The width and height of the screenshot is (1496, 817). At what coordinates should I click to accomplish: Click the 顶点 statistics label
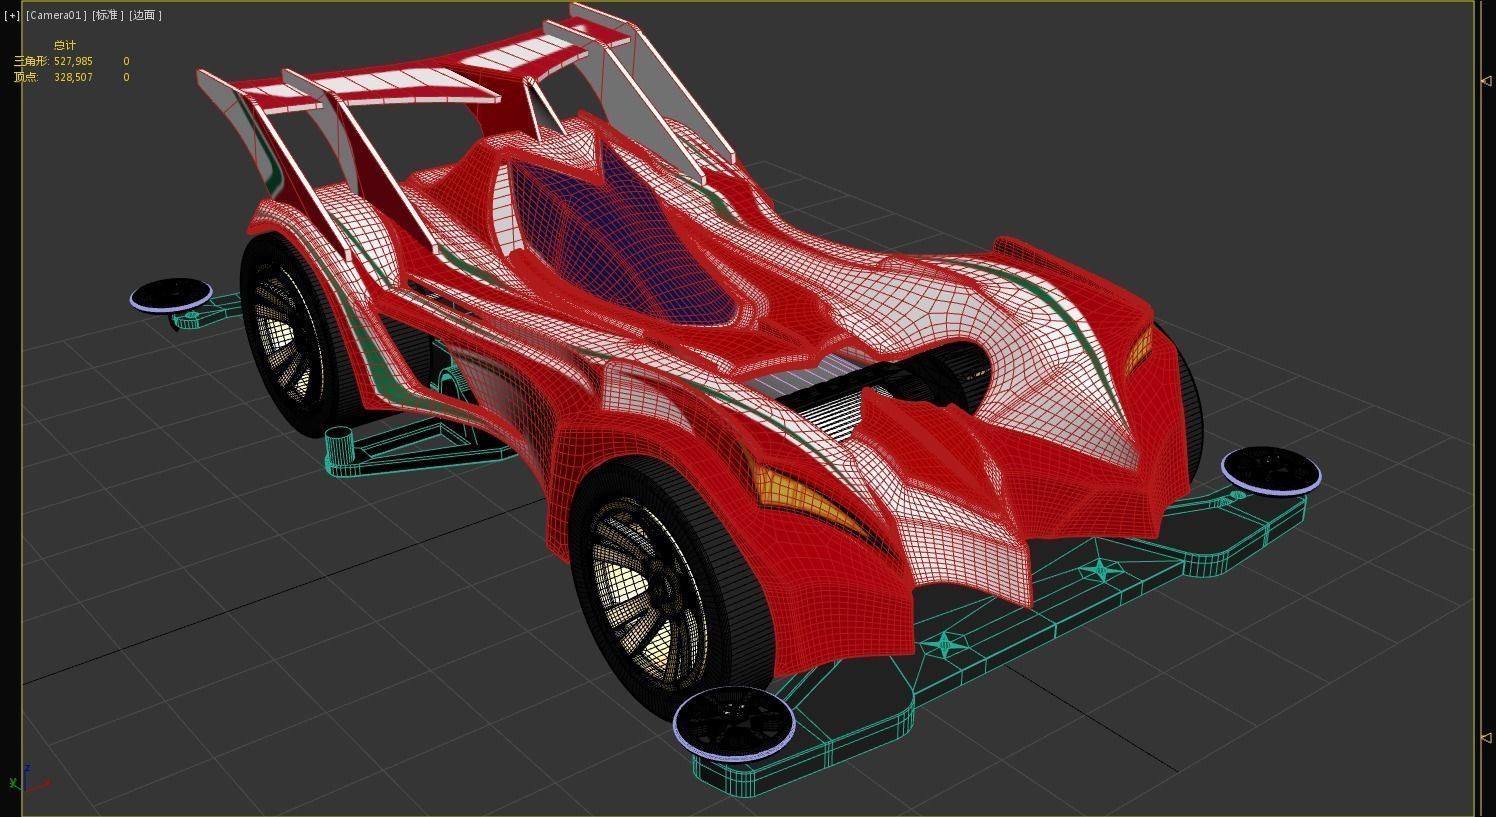(27, 77)
